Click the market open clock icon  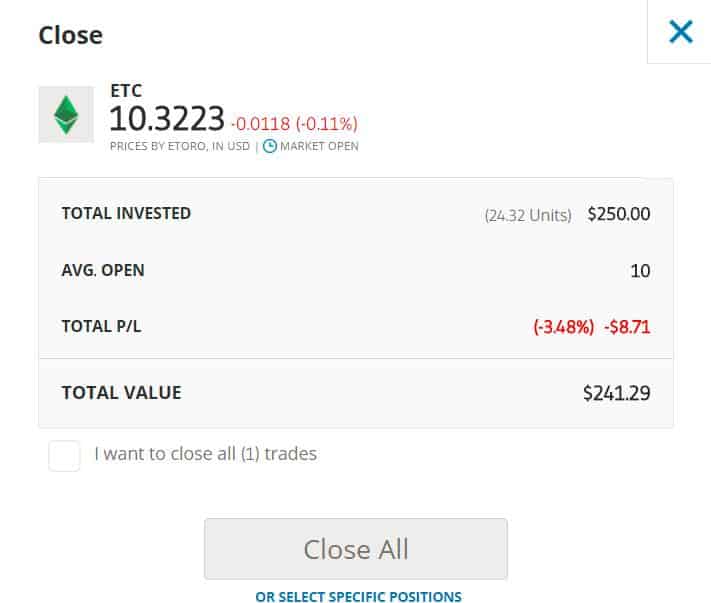[x=269, y=146]
